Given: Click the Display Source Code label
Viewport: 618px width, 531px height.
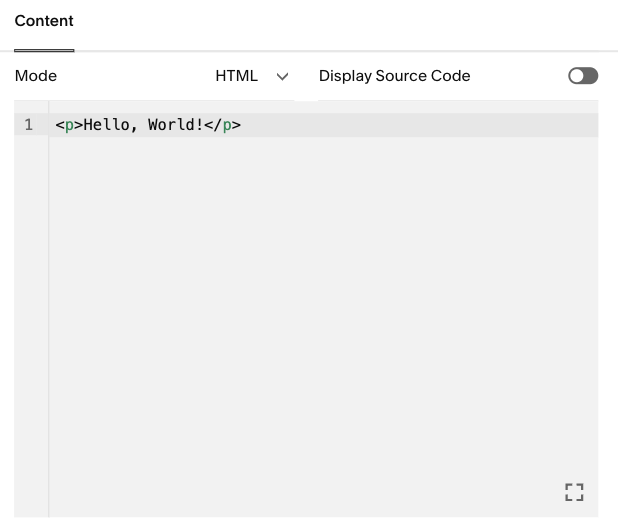Looking at the screenshot, I should (394, 76).
